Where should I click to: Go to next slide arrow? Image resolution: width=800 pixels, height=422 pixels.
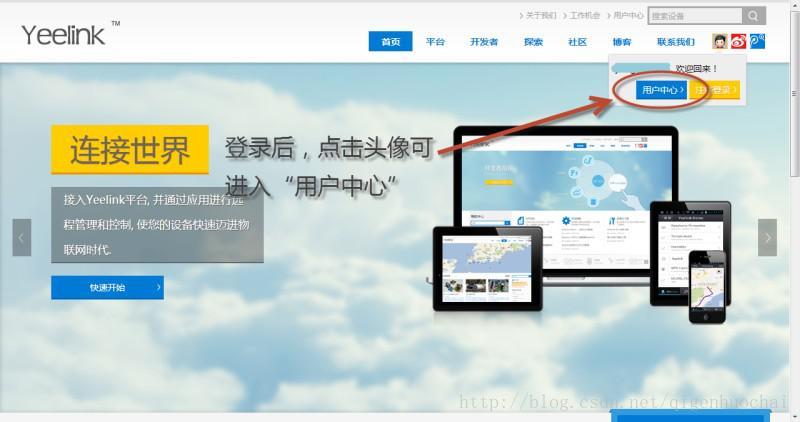pos(767,237)
